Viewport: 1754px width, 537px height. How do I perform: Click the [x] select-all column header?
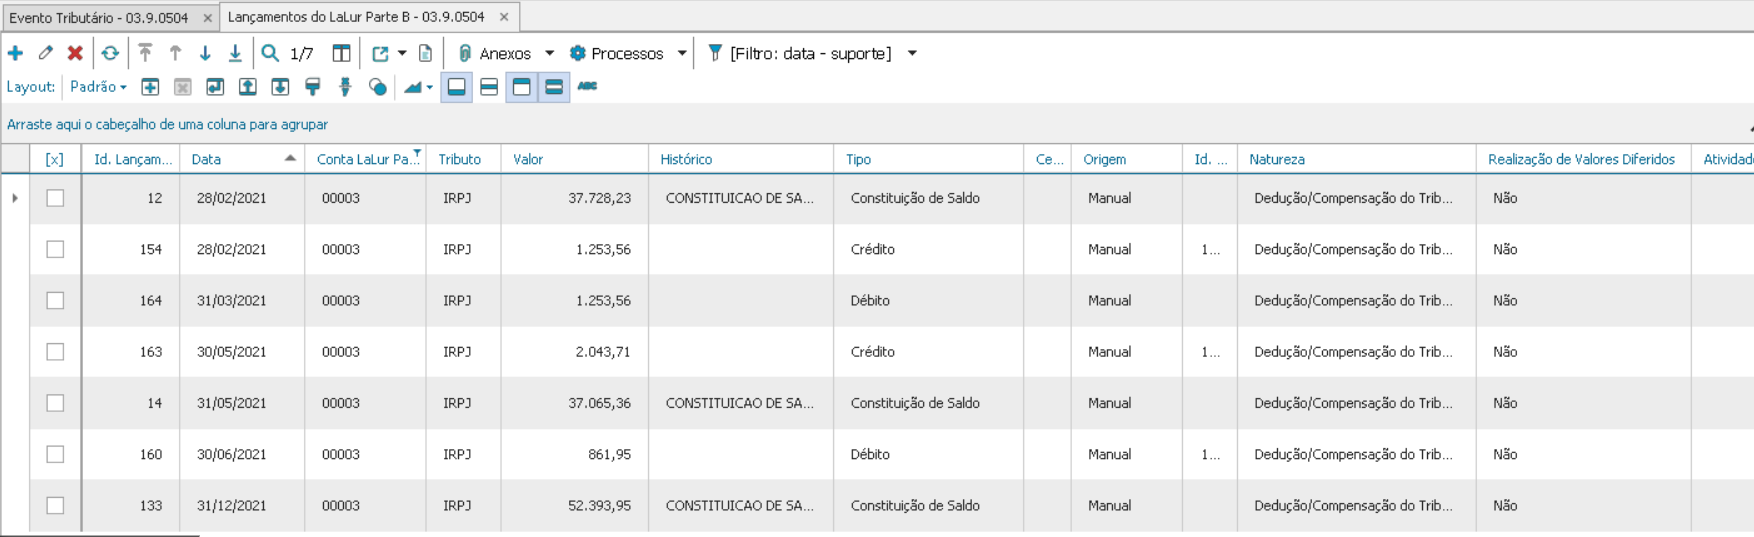[x=55, y=159]
